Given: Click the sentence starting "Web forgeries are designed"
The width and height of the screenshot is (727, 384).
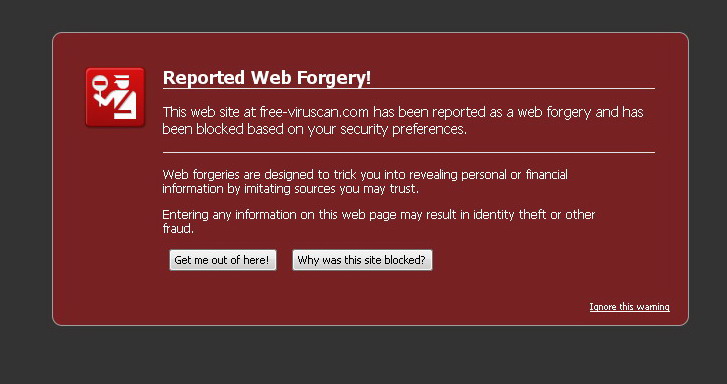Looking at the screenshot, I should pyautogui.click(x=365, y=182).
